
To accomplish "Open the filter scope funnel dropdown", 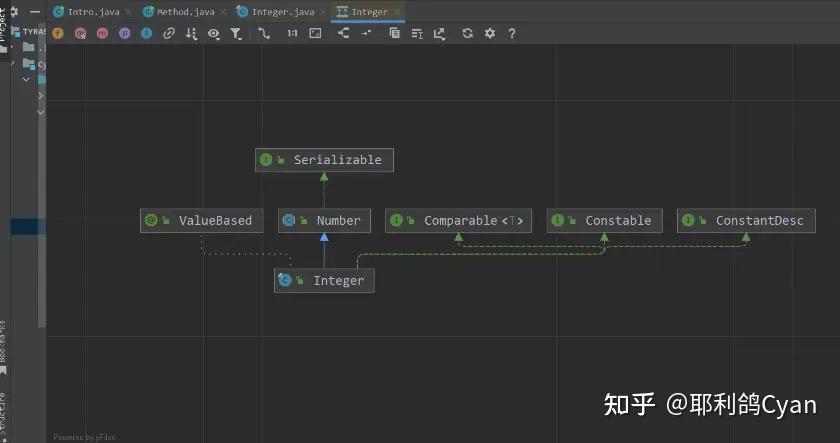I will (236, 34).
